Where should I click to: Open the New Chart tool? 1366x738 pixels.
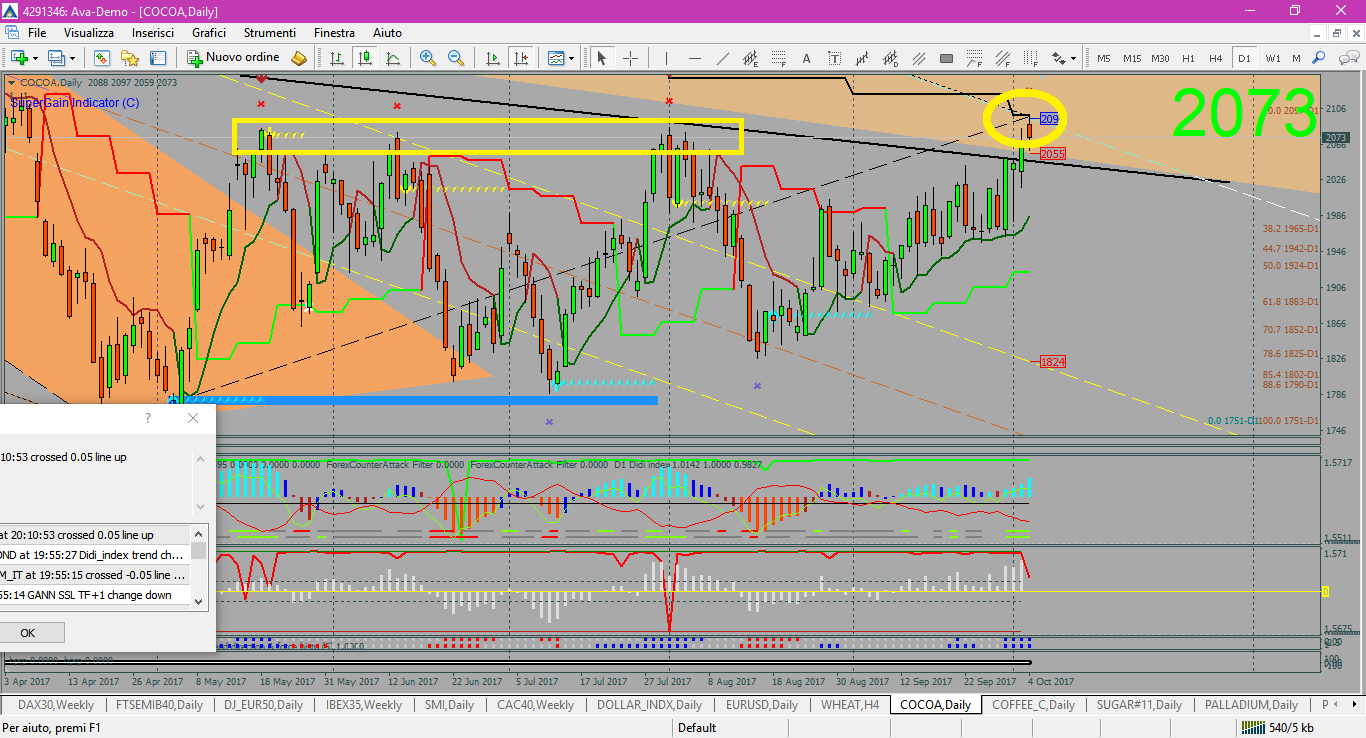coord(19,58)
